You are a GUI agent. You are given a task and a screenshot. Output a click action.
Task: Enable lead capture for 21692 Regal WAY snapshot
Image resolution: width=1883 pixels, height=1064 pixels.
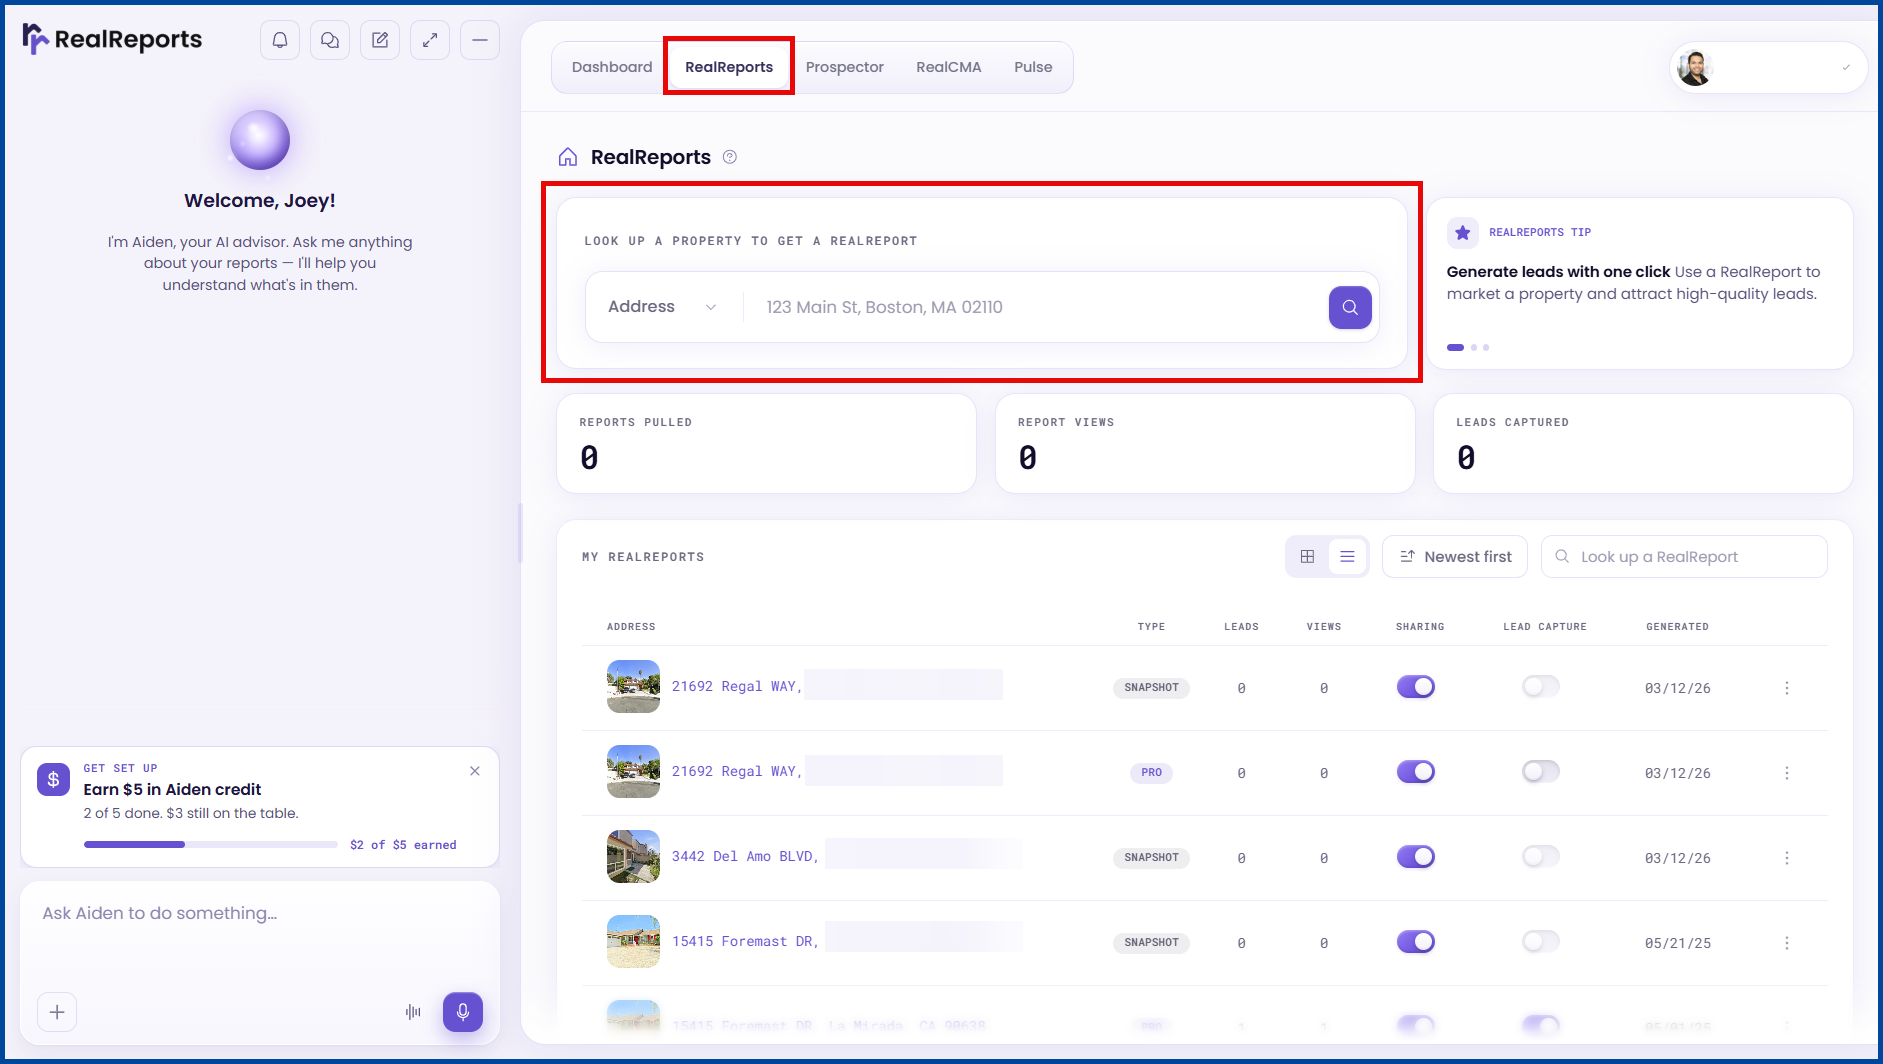[1541, 687]
